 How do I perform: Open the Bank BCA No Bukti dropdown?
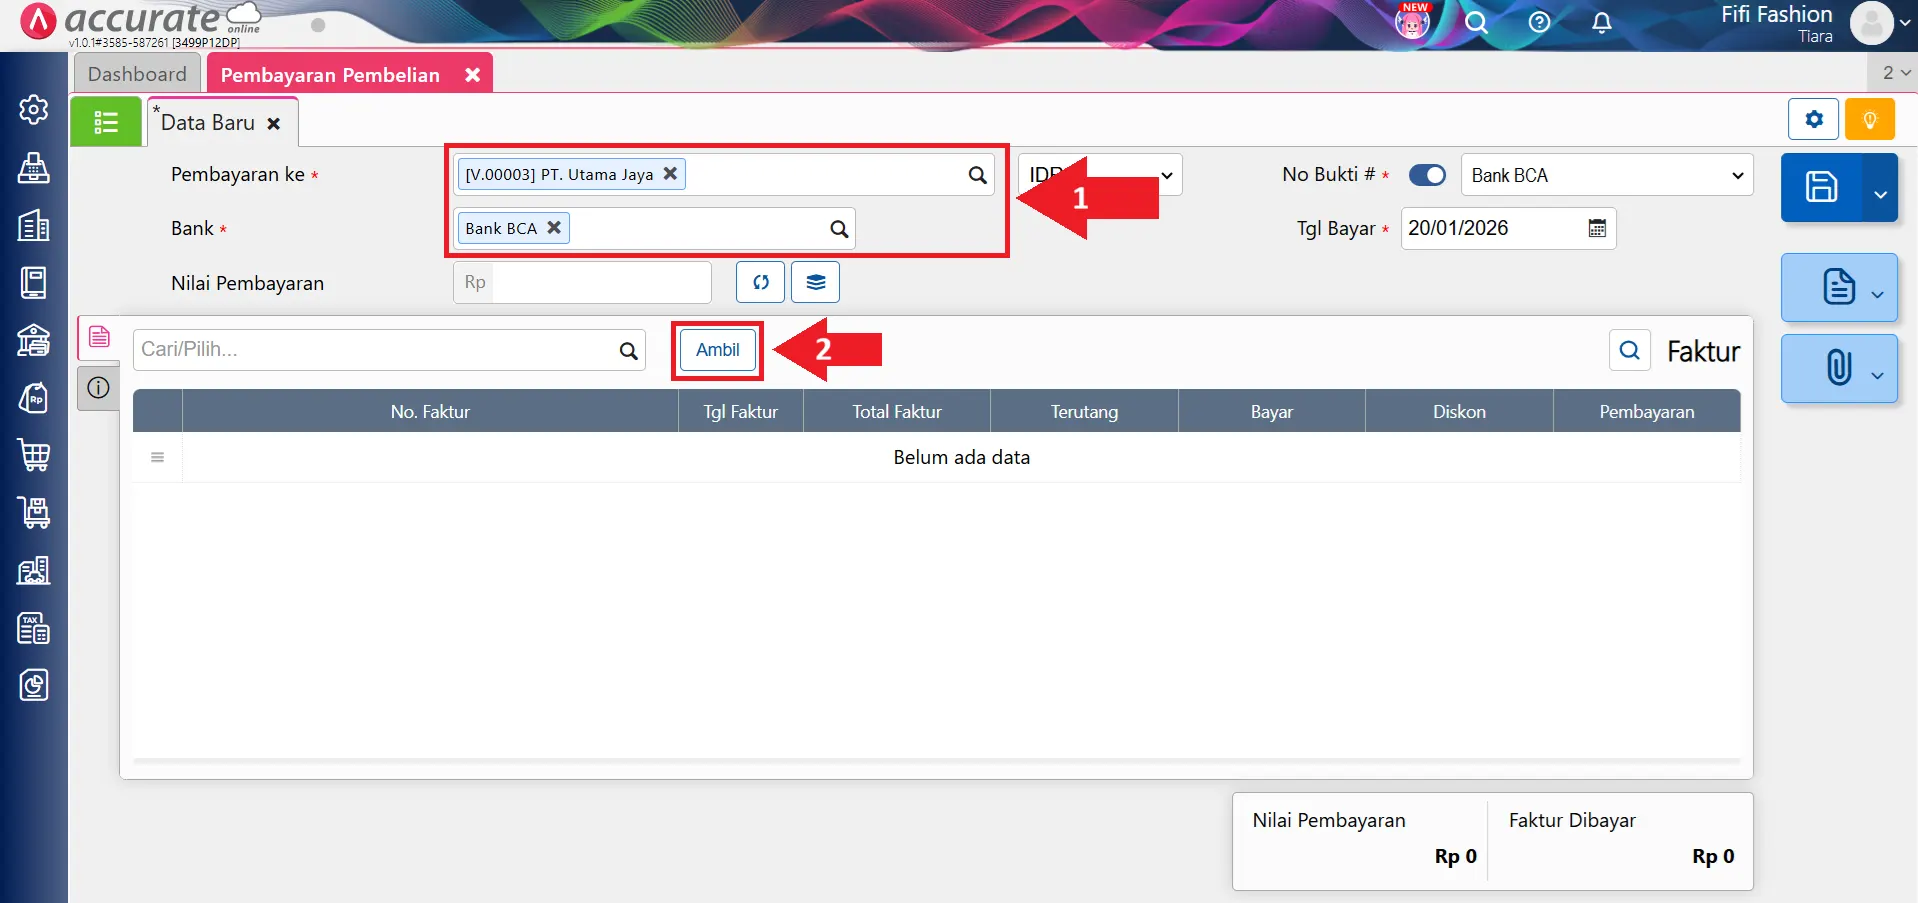click(1606, 175)
